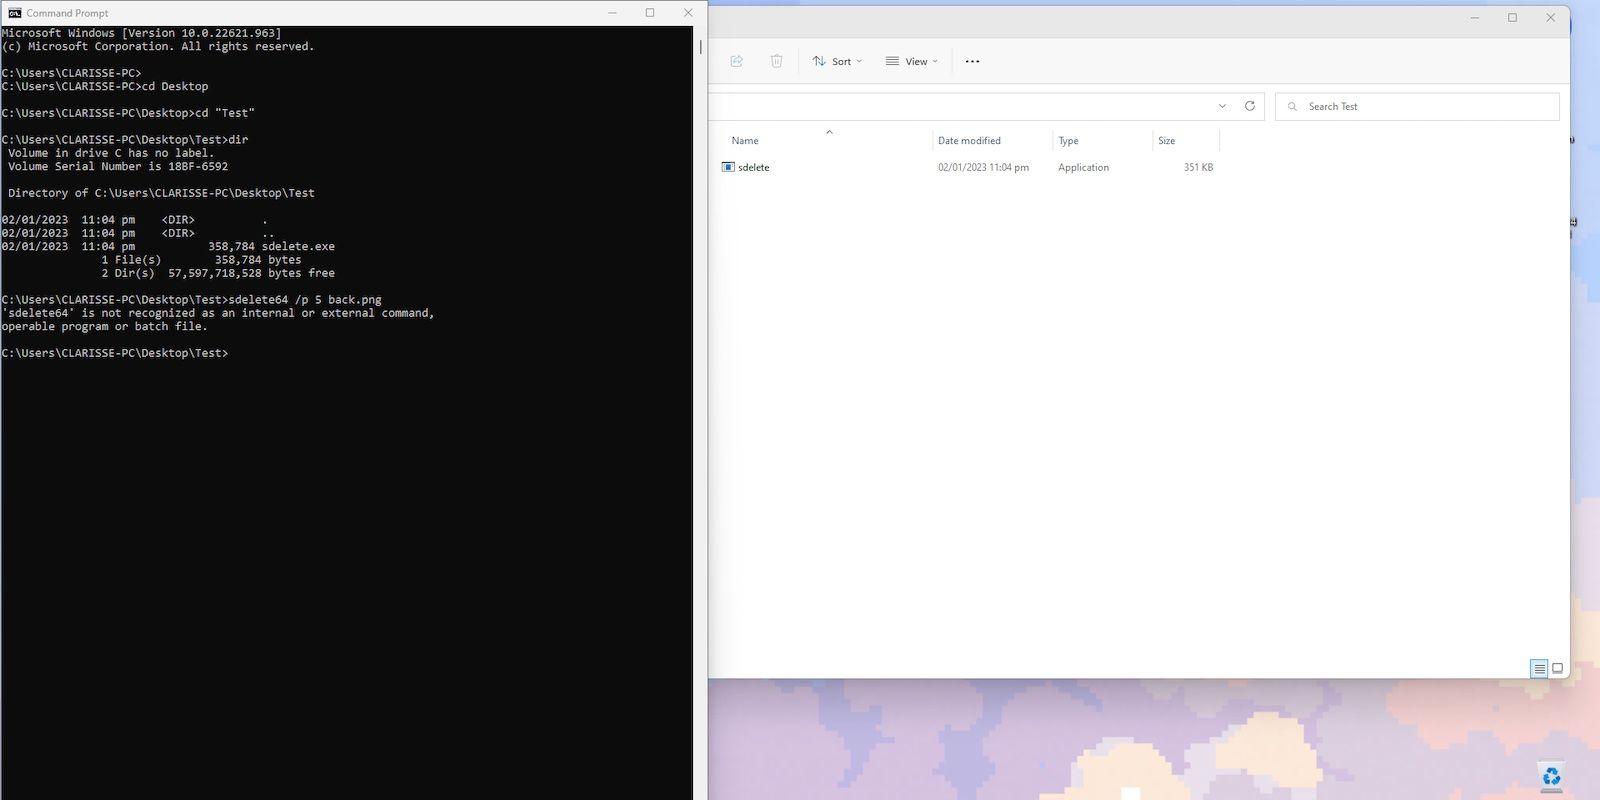Refresh the Test folder view
The image size is (1600, 800).
(1249, 106)
